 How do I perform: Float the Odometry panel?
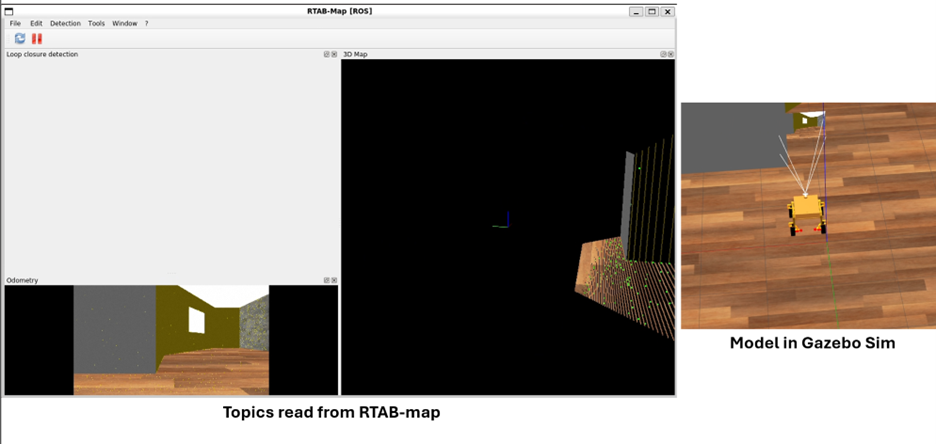click(x=327, y=280)
